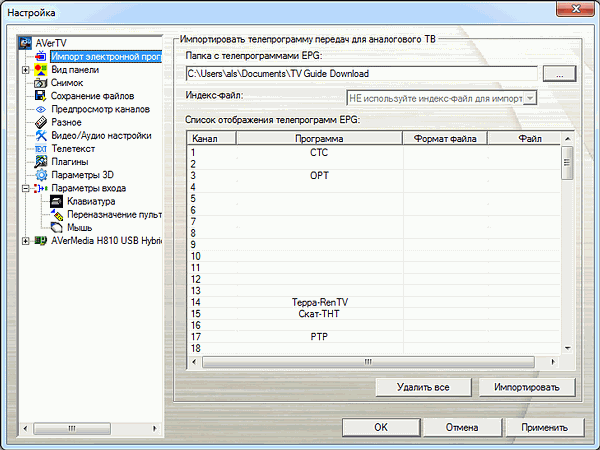Image resolution: width=600 pixels, height=450 pixels.
Task: Close the Настройка dialog window
Action: (576, 8)
